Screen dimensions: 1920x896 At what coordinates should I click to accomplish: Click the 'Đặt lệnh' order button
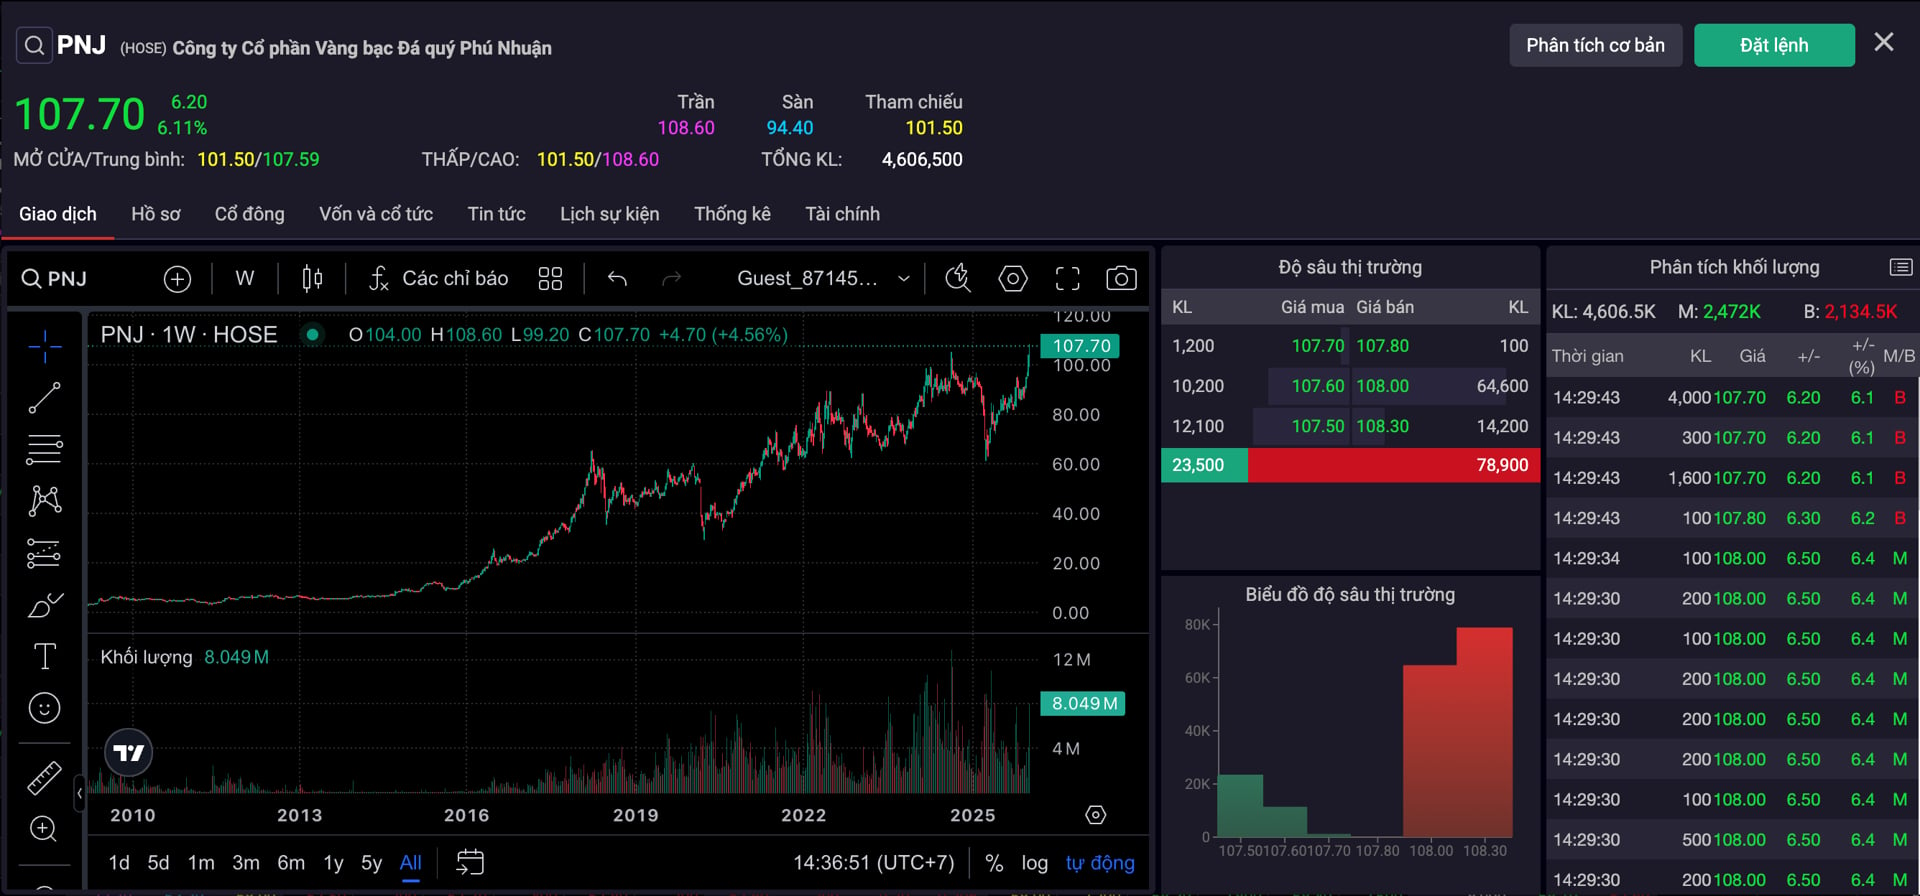1773,46
